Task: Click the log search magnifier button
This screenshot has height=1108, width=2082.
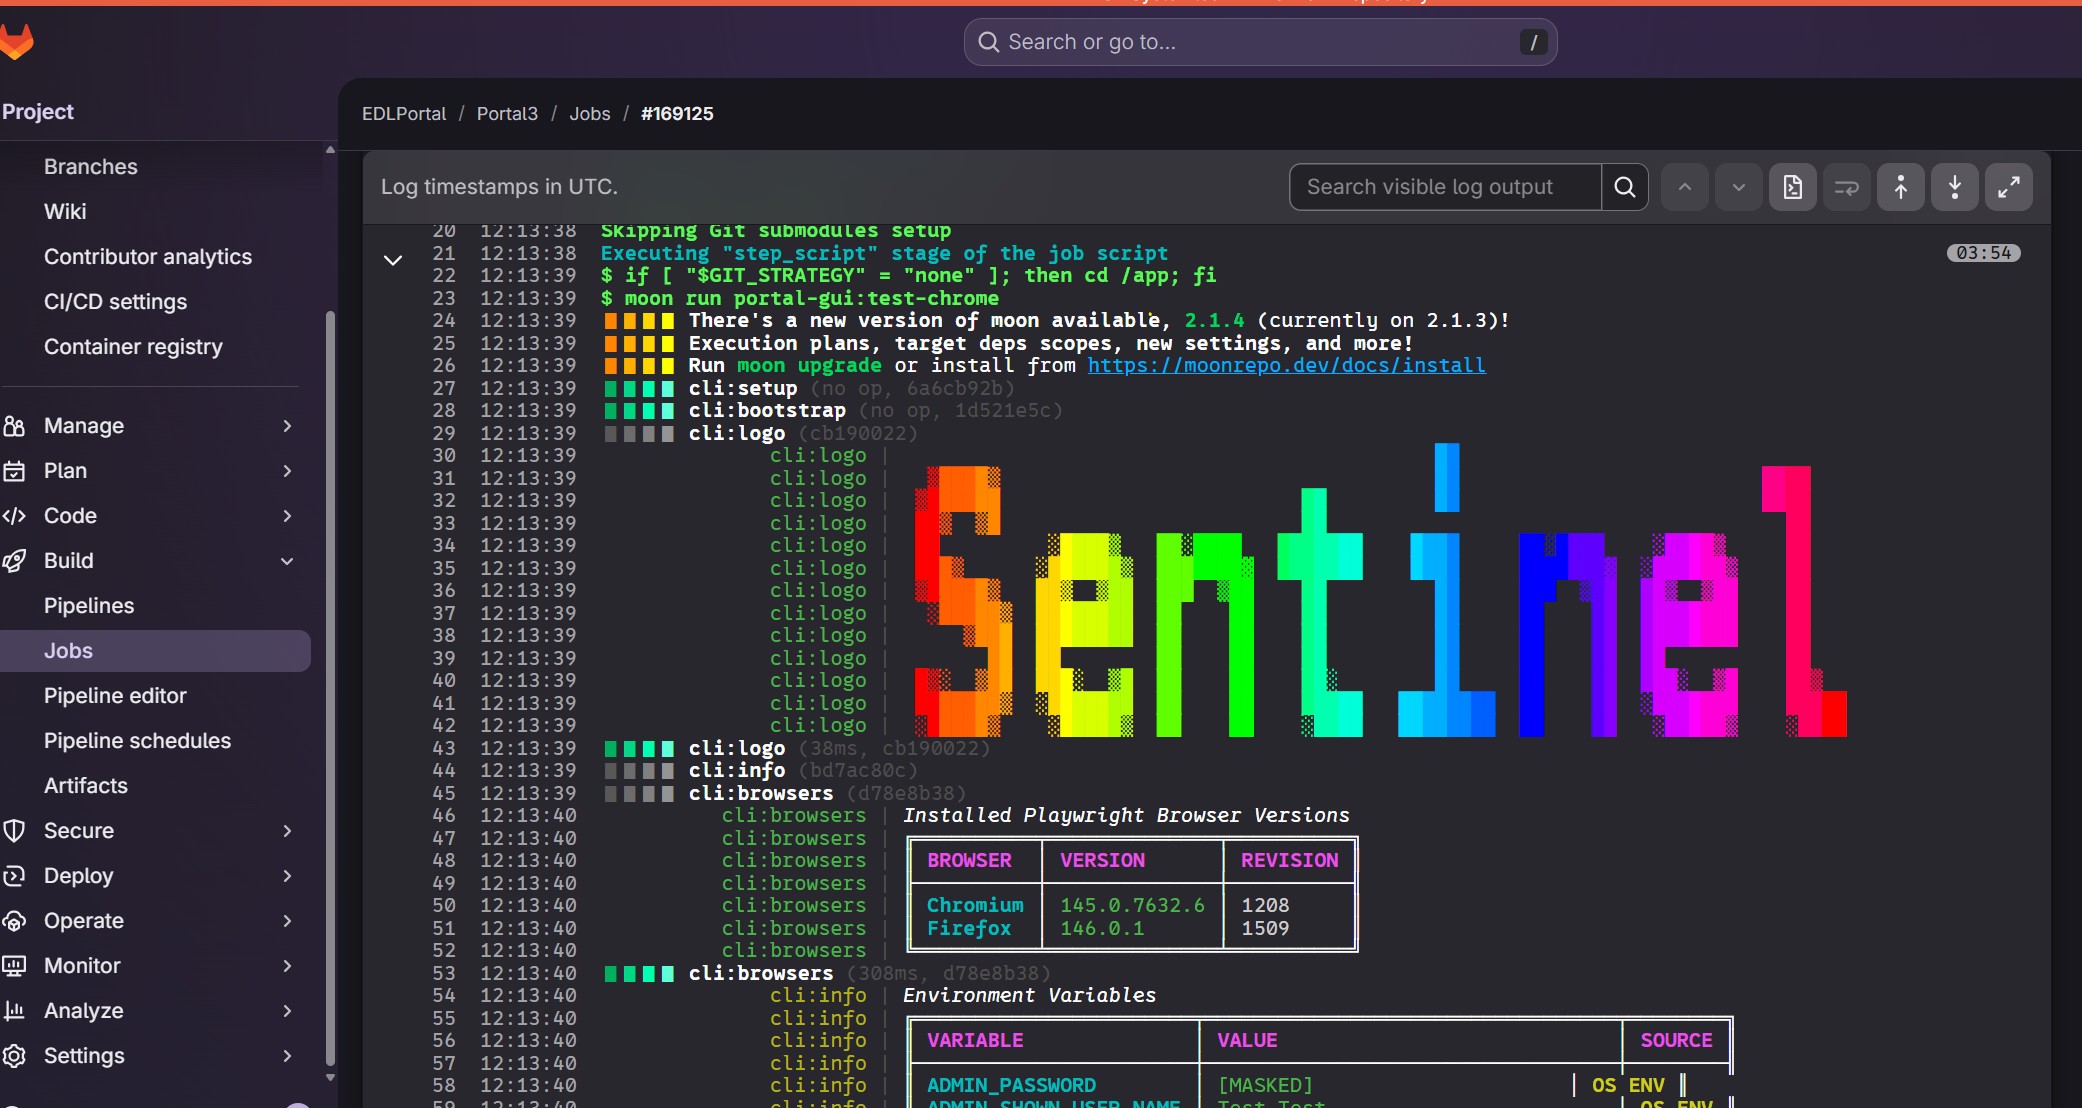Action: 1625,187
